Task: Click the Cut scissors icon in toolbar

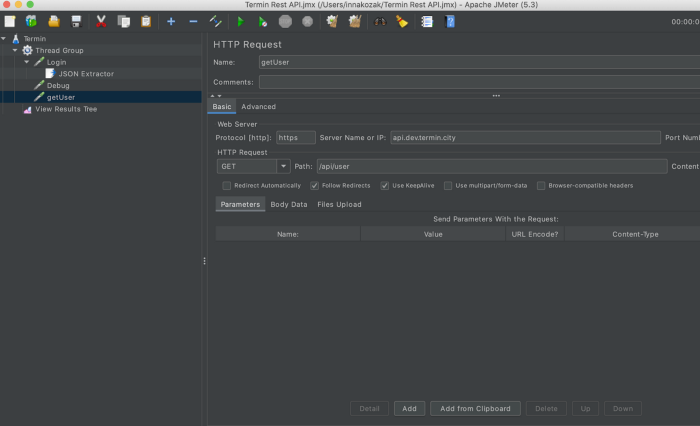Action: 101,21
